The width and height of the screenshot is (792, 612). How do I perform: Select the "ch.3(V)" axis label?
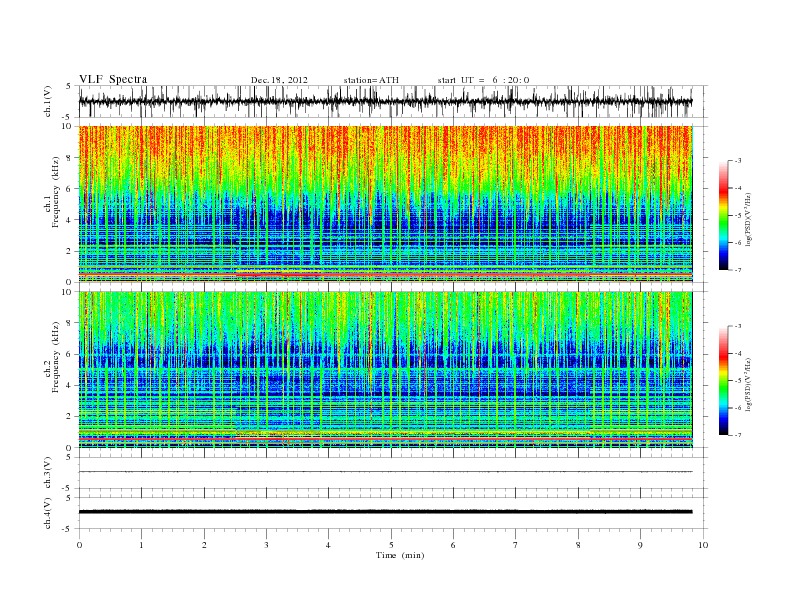pyautogui.click(x=48, y=473)
